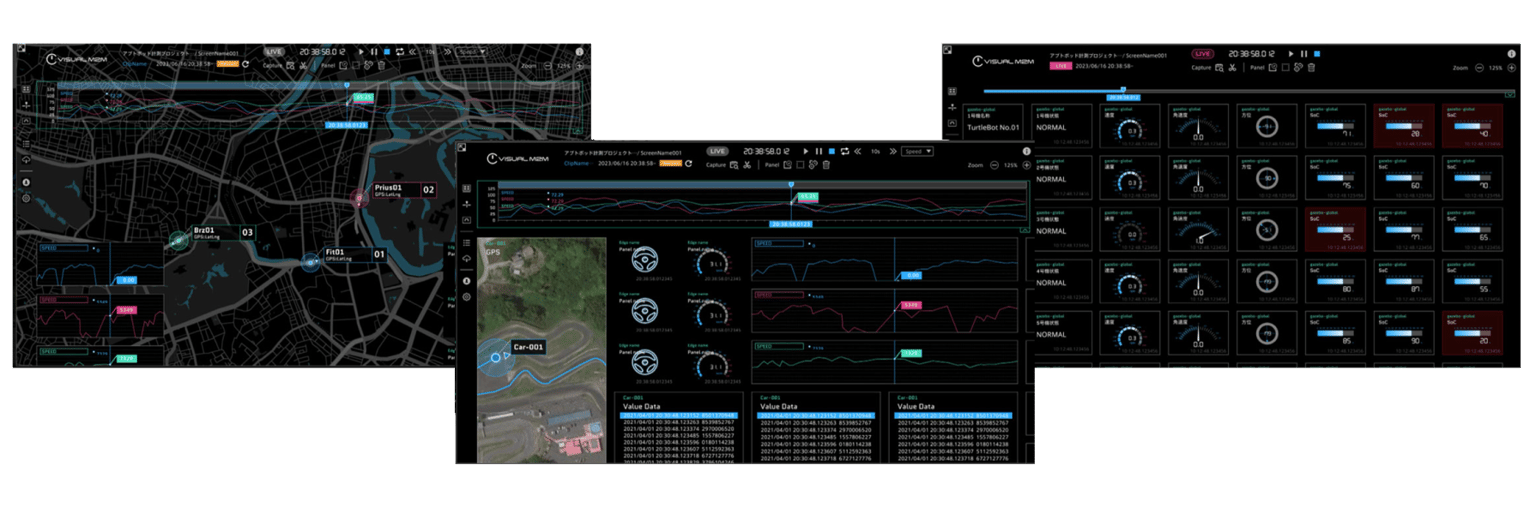Viewport: 1536px width, 507px height.
Task: Play data in the left map window
Action: pos(361,52)
